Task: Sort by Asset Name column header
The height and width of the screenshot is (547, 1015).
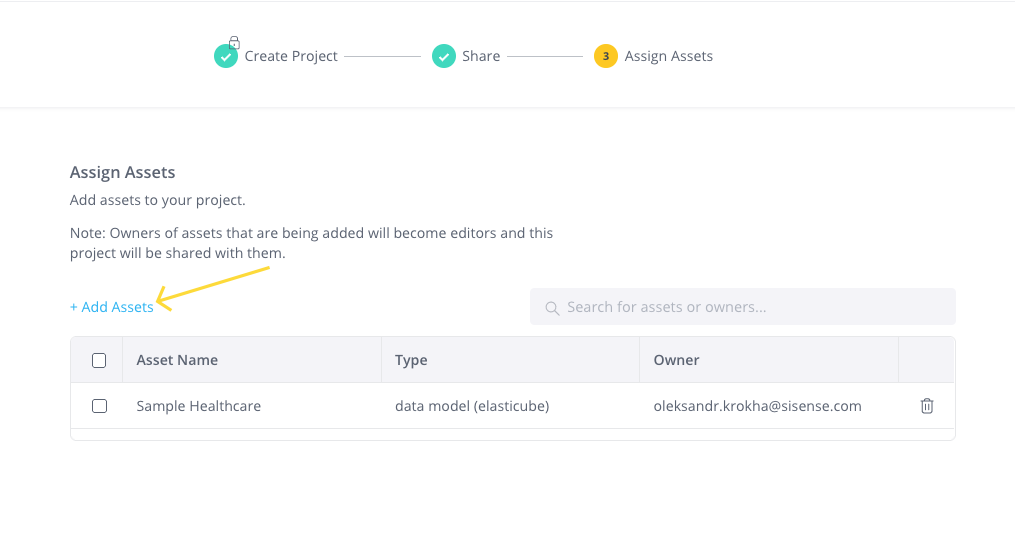Action: 177,360
